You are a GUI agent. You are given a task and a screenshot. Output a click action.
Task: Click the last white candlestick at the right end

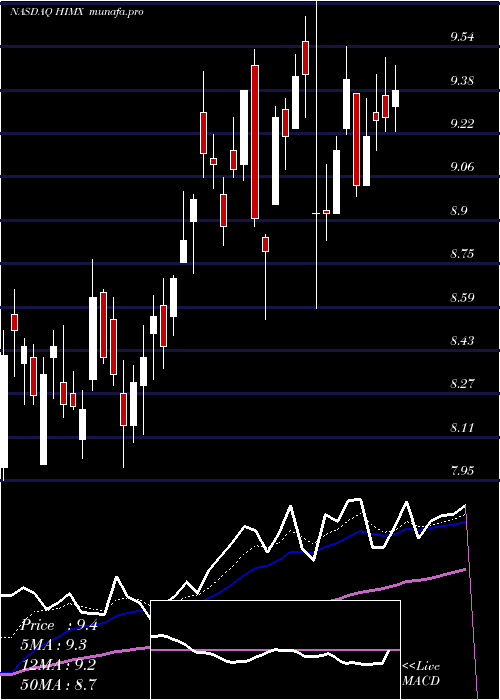[x=396, y=98]
